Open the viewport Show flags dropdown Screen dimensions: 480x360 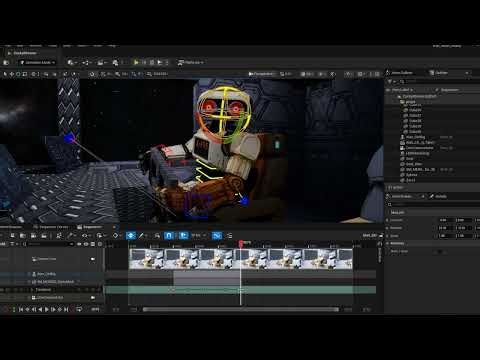(307, 74)
